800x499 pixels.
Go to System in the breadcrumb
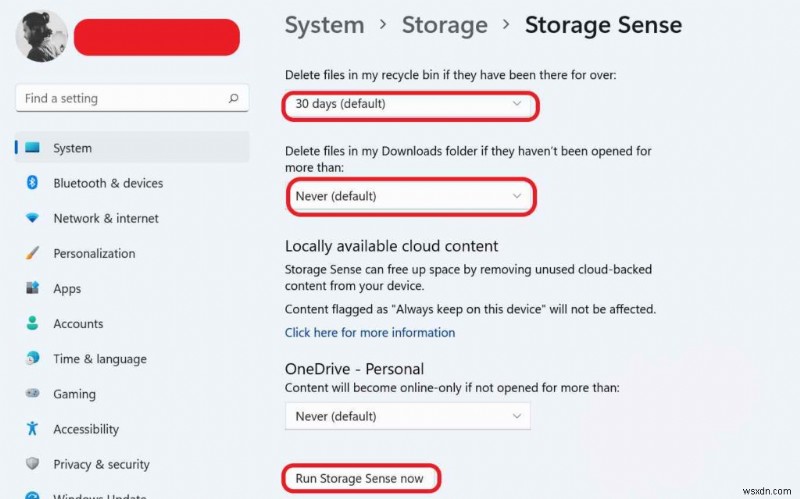324,25
